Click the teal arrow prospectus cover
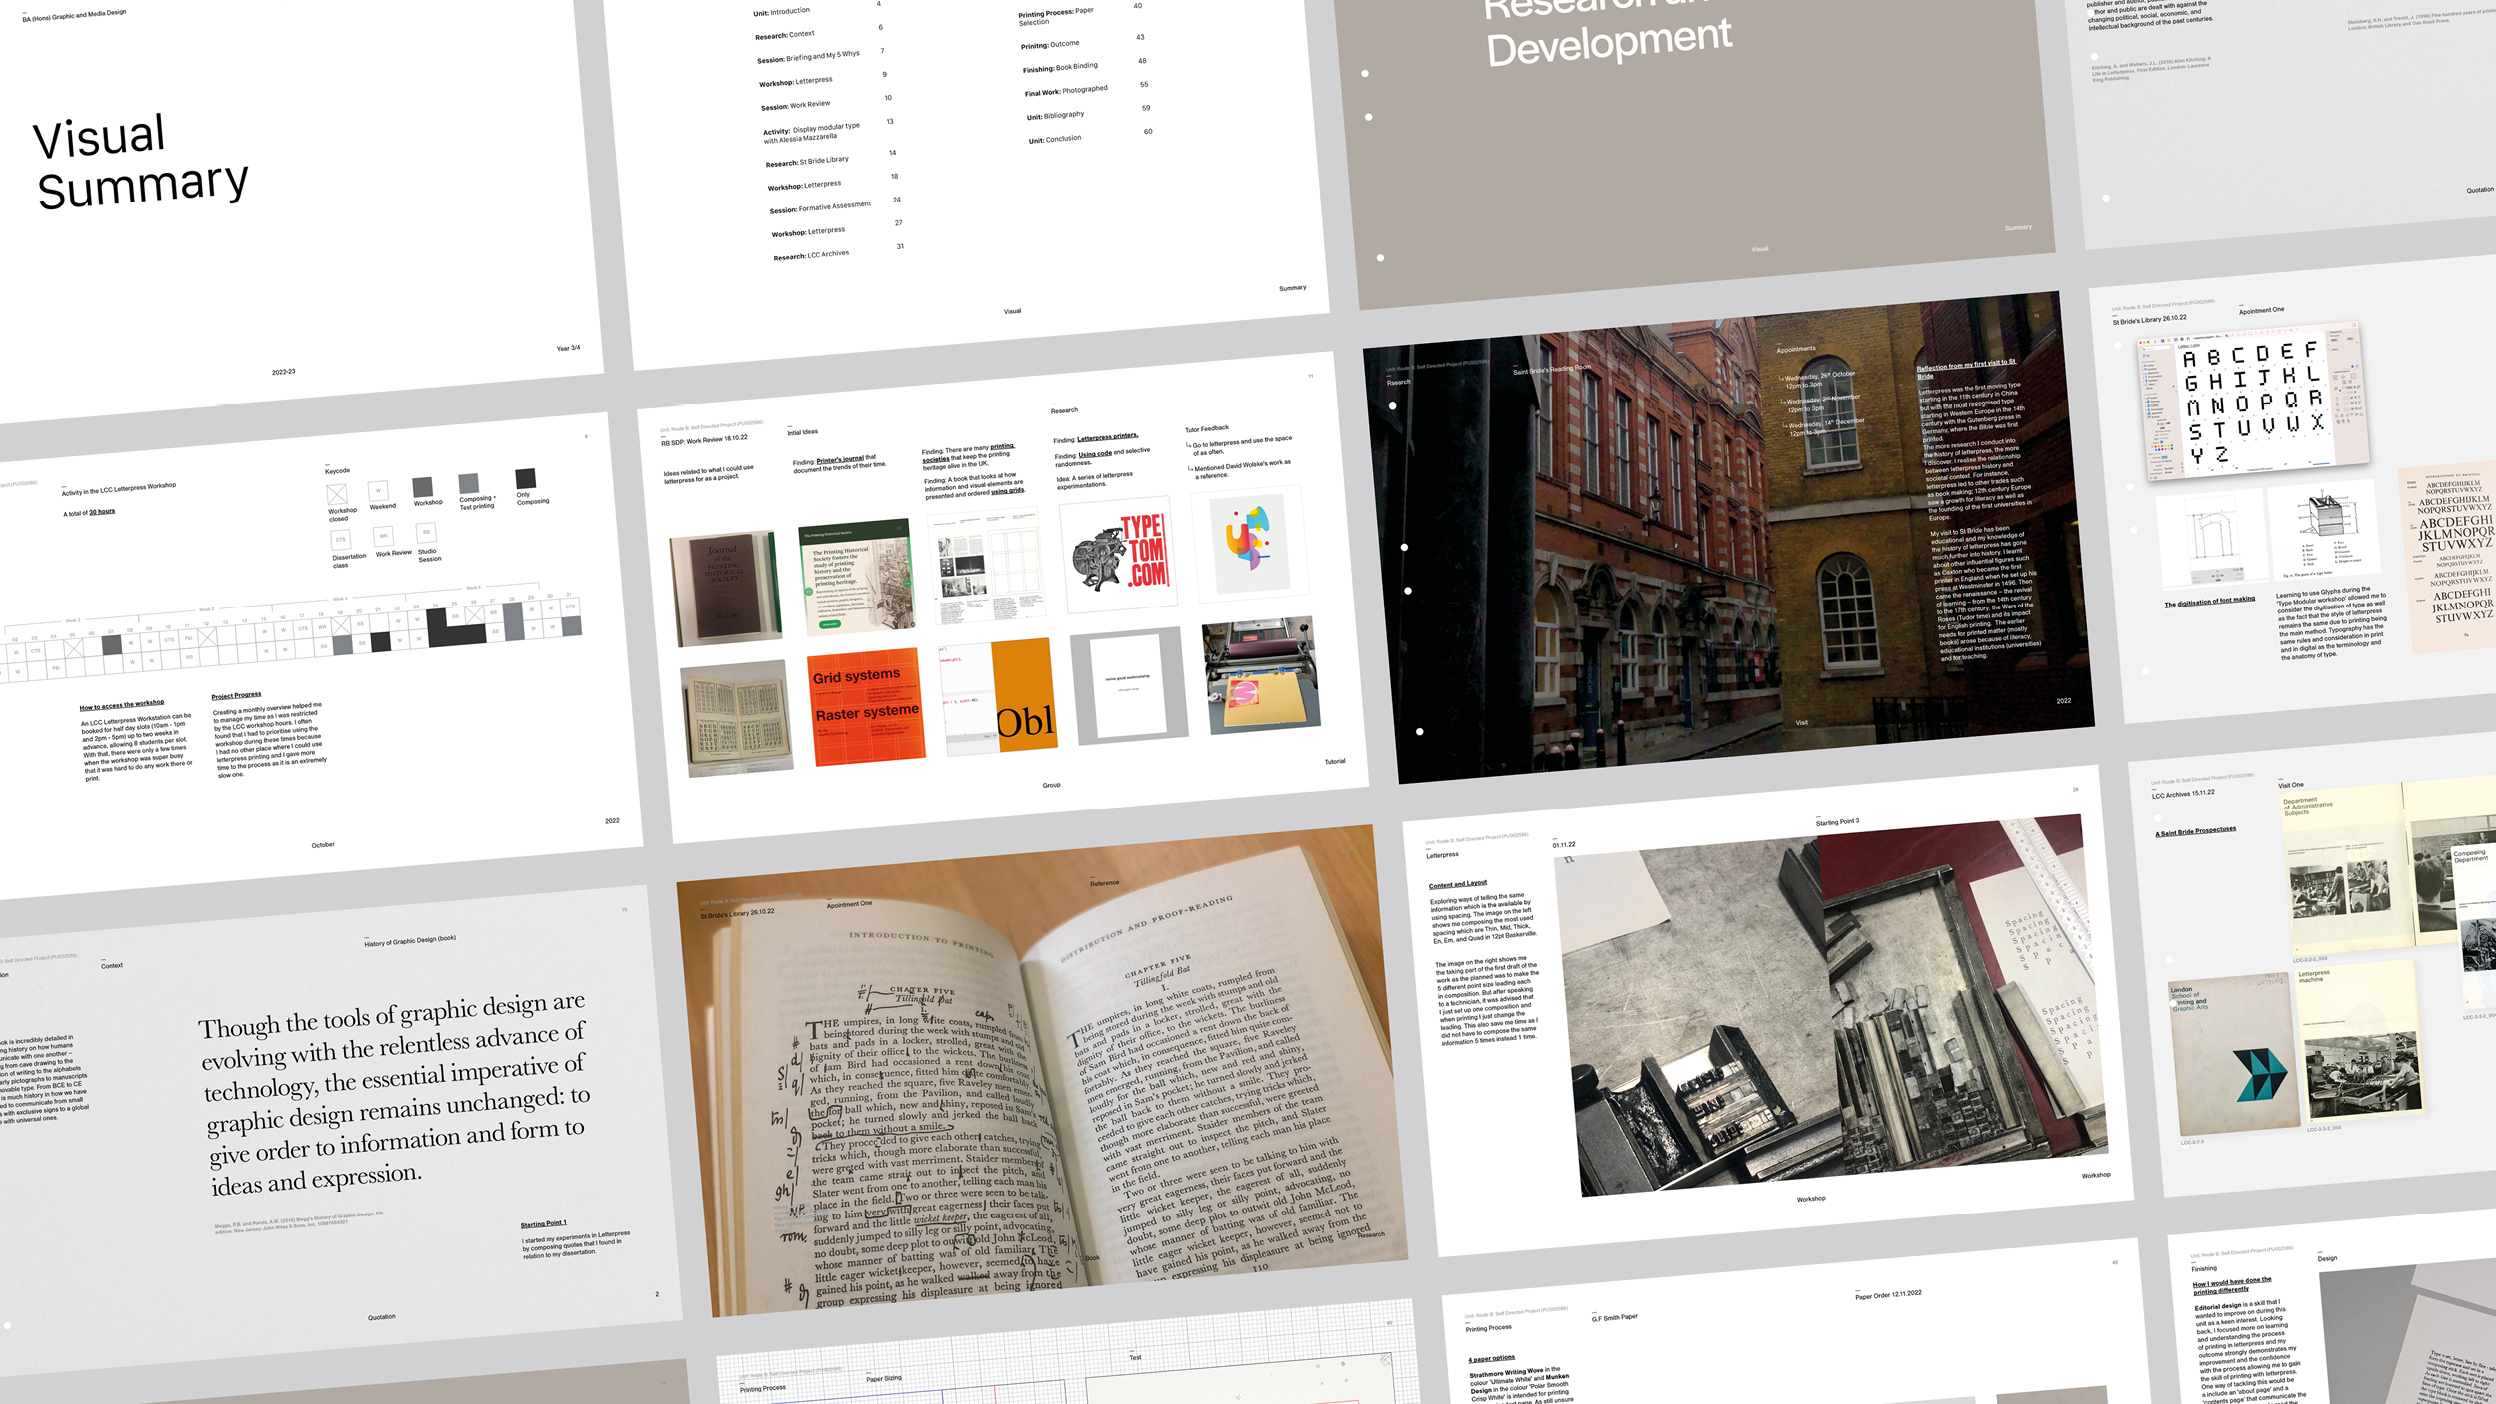 (x=2234, y=1055)
